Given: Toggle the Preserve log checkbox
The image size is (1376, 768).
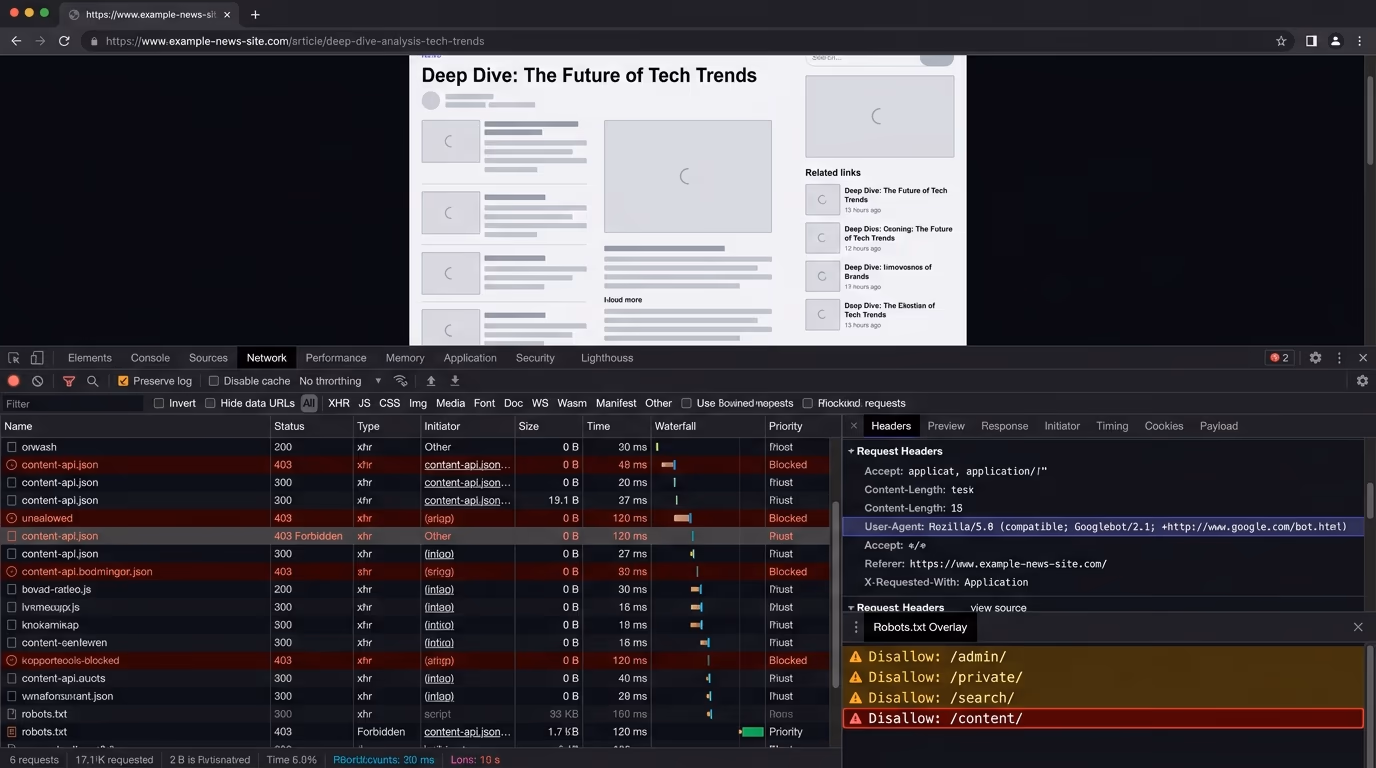Looking at the screenshot, I should tap(123, 381).
